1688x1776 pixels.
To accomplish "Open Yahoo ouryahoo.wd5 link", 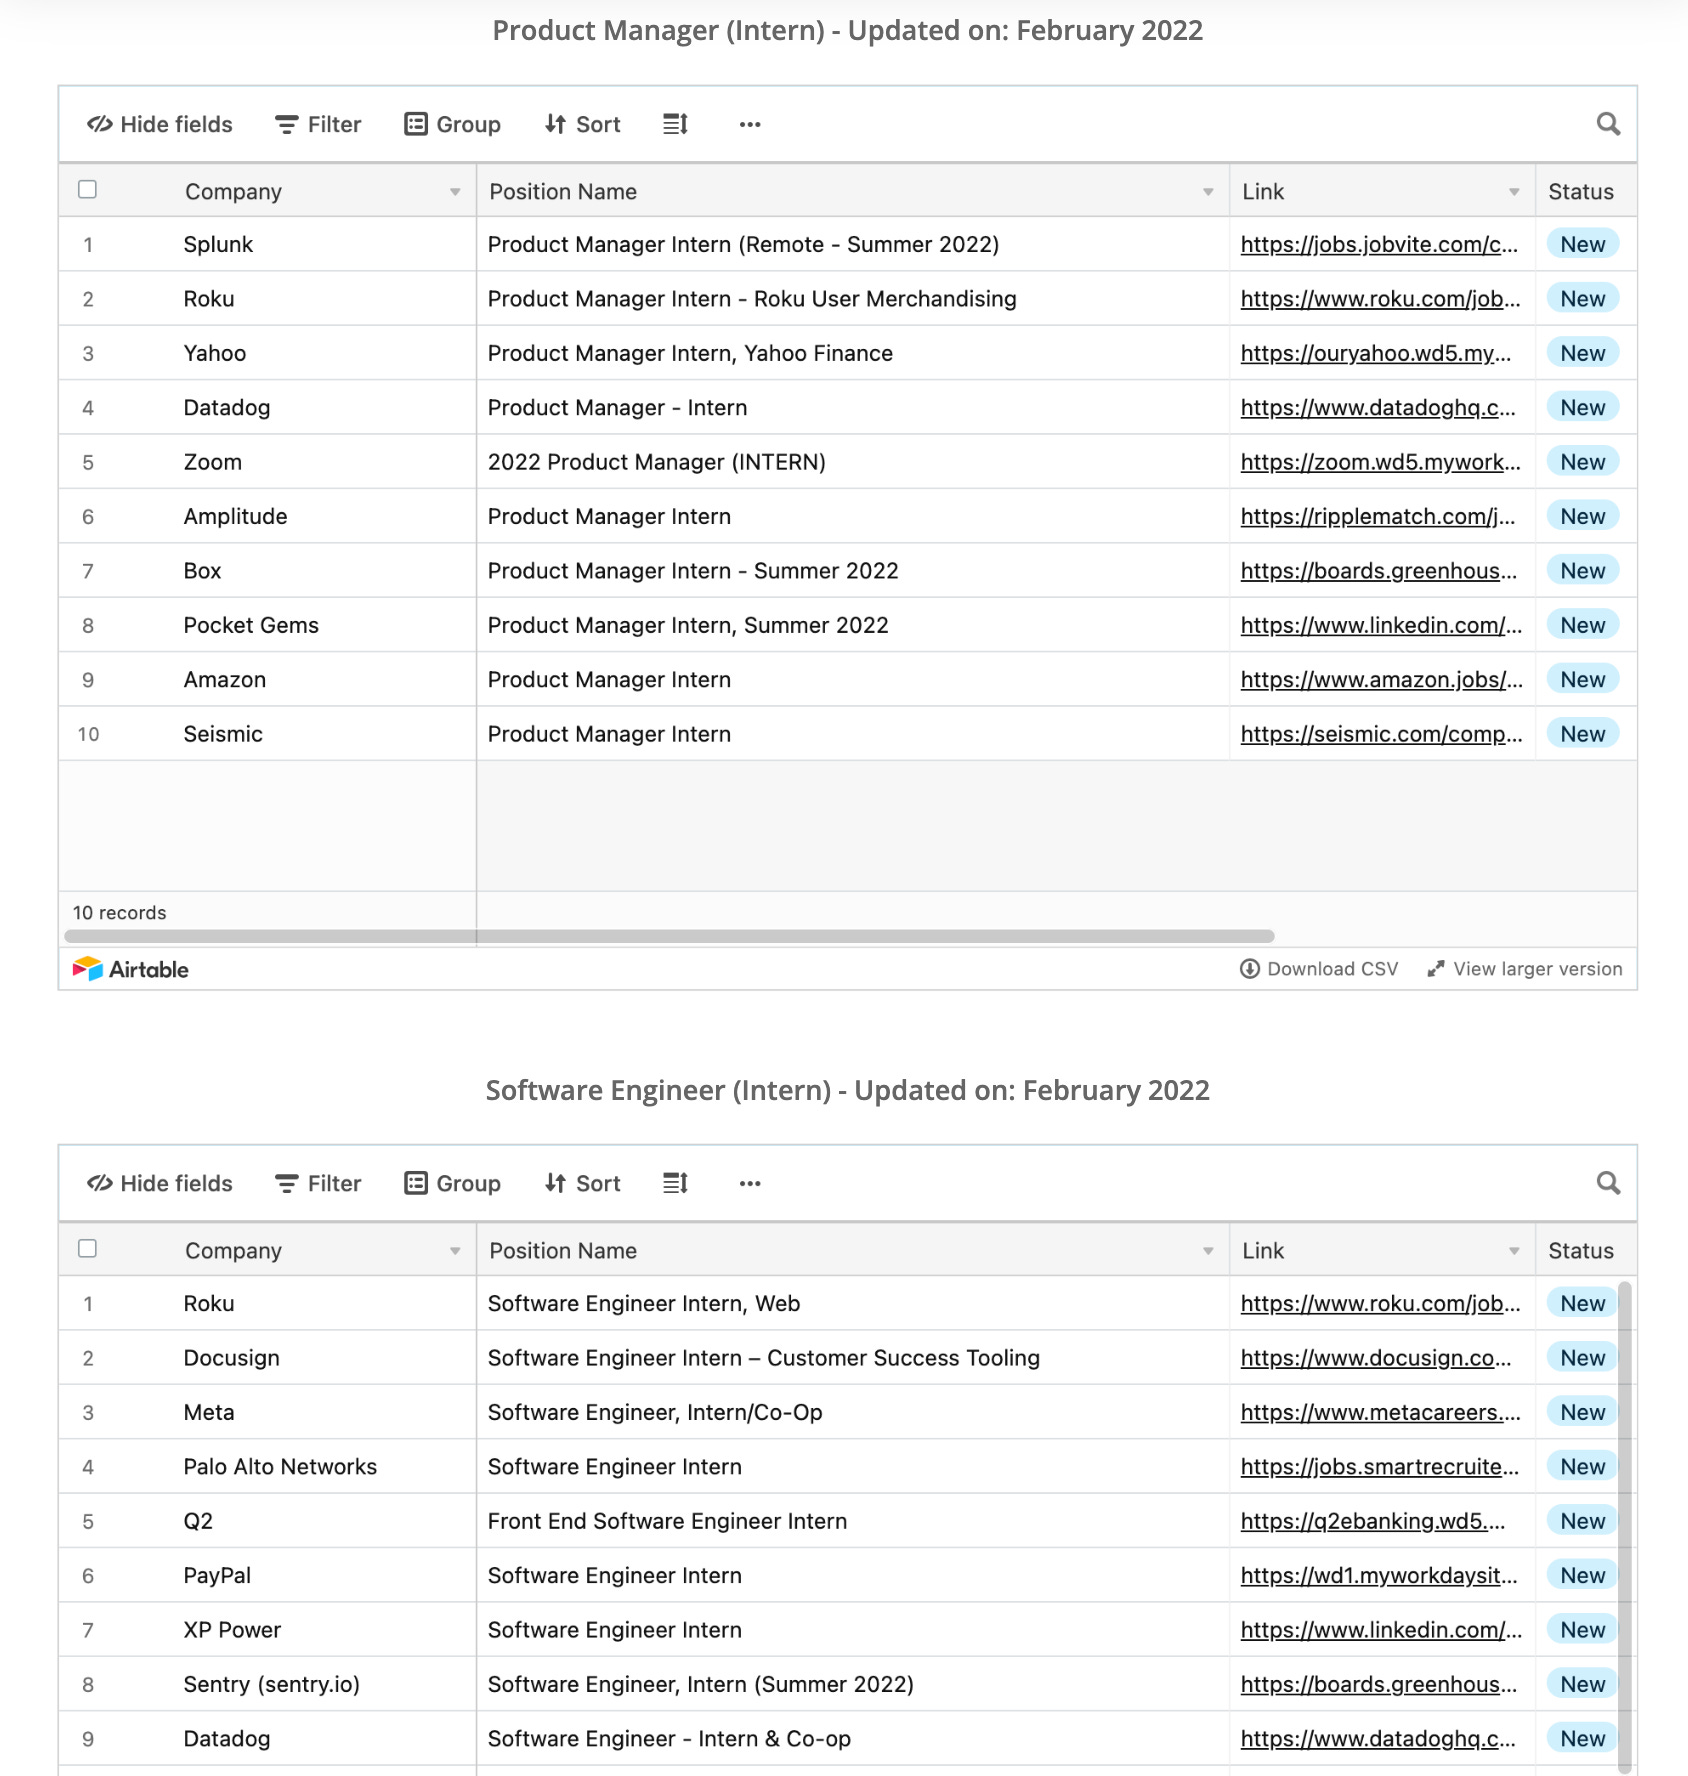I will tap(1376, 354).
